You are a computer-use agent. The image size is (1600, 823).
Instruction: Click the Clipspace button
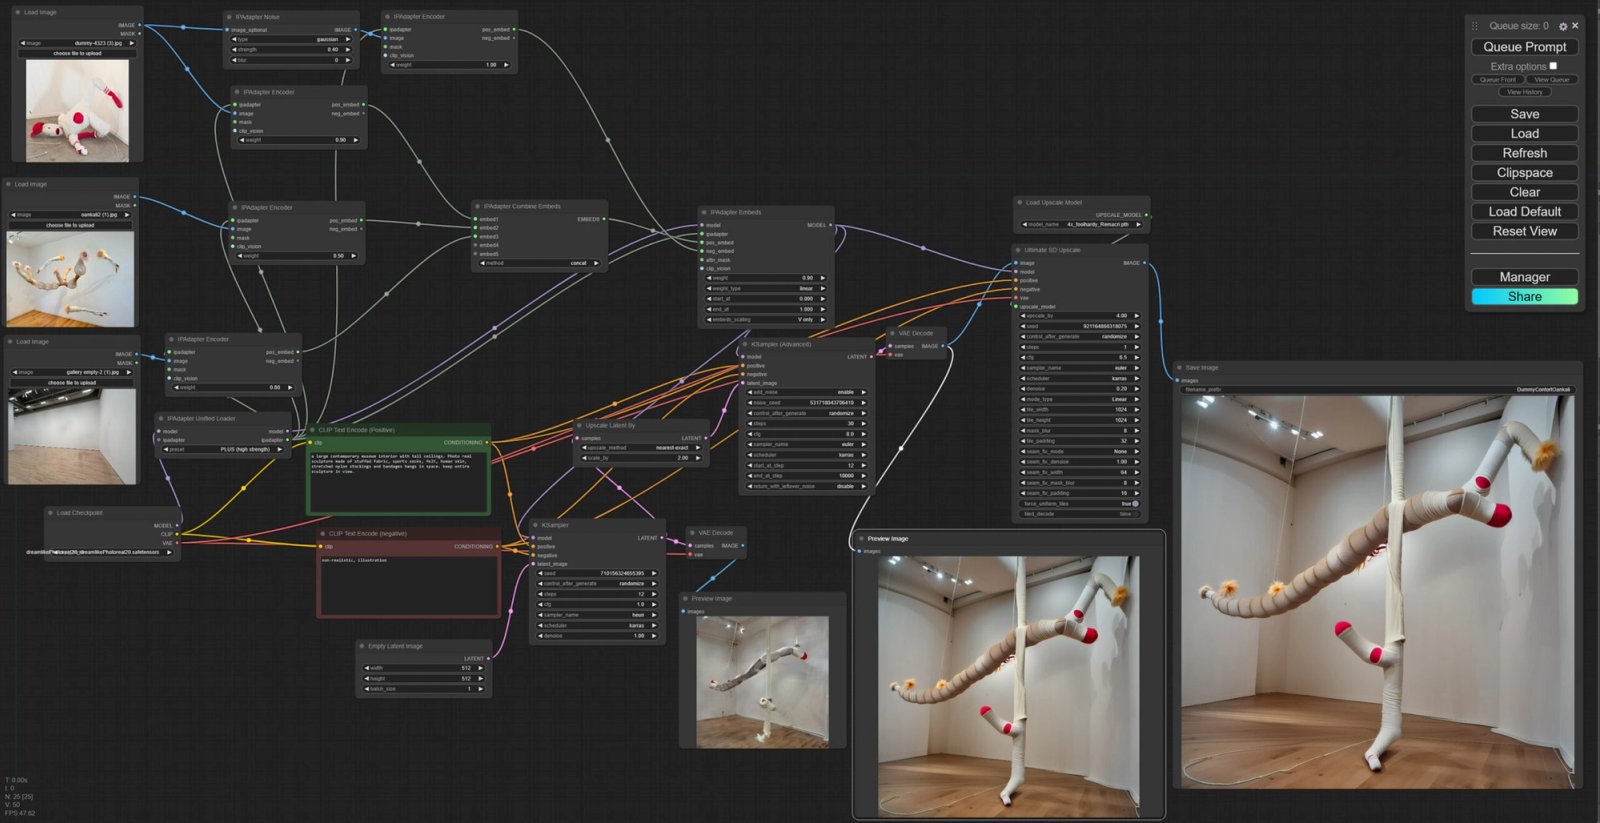pos(1525,172)
